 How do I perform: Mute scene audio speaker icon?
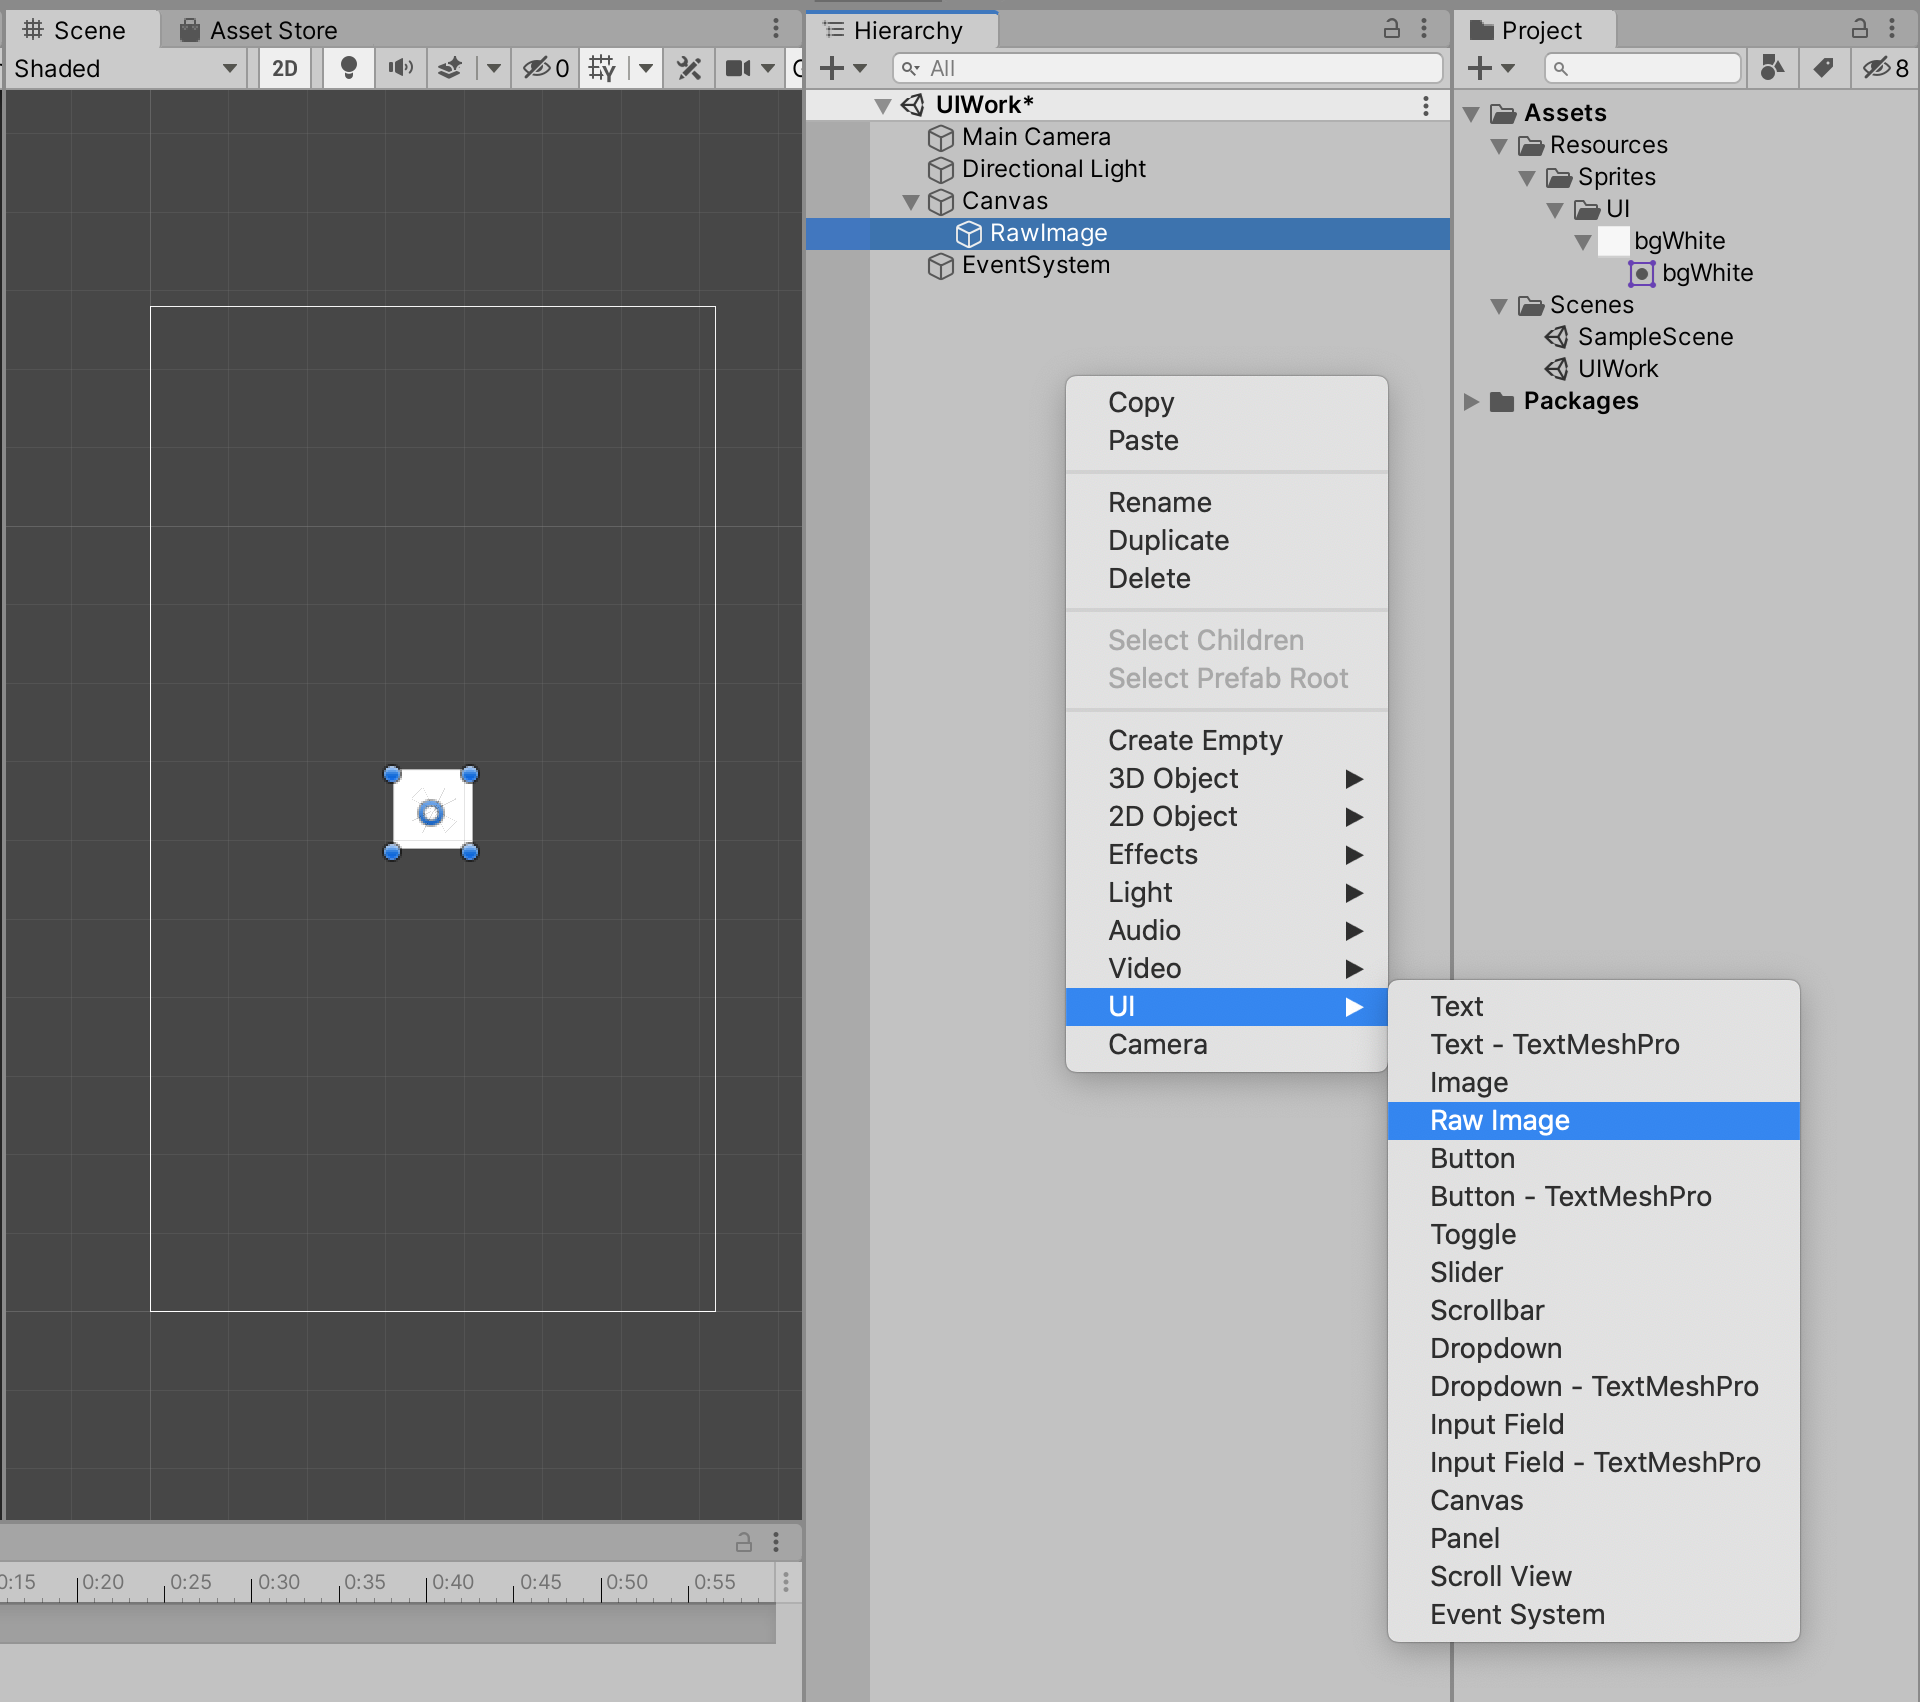tap(400, 68)
